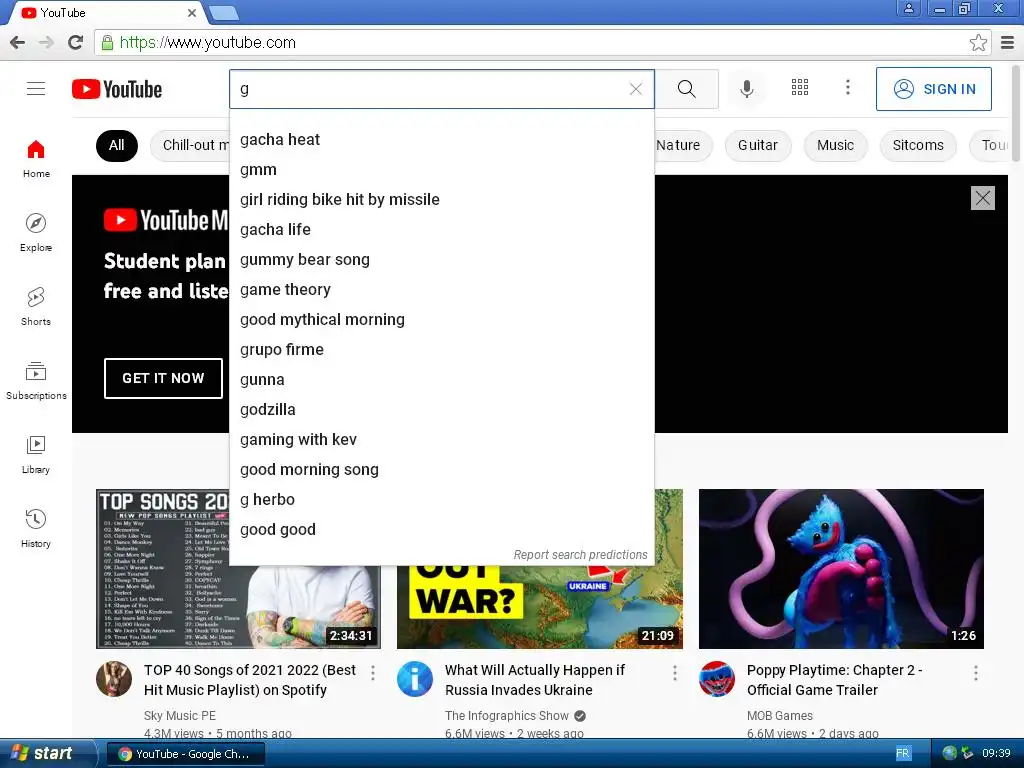This screenshot has width=1024, height=768.
Task: Open Explore in sidebar
Action: point(36,232)
